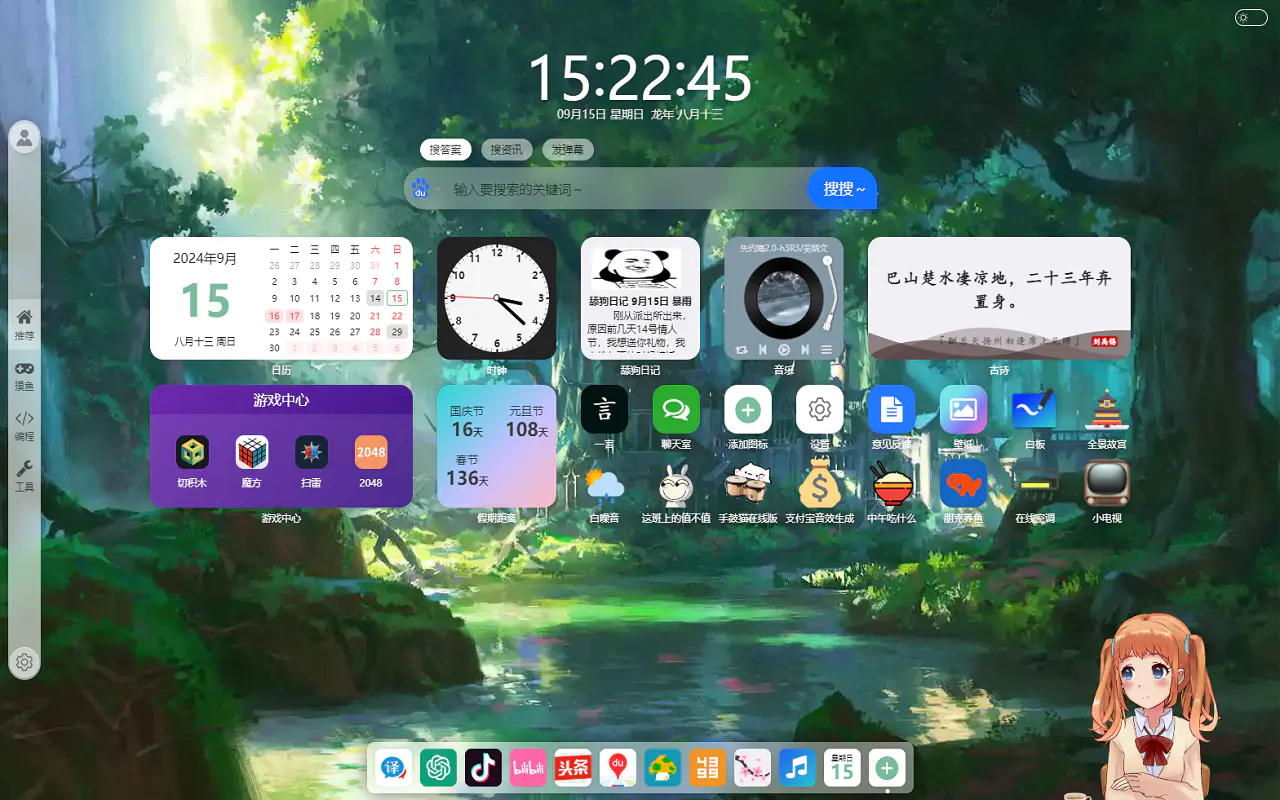Open the 4399 games dock icon
The image size is (1280, 800).
point(708,768)
